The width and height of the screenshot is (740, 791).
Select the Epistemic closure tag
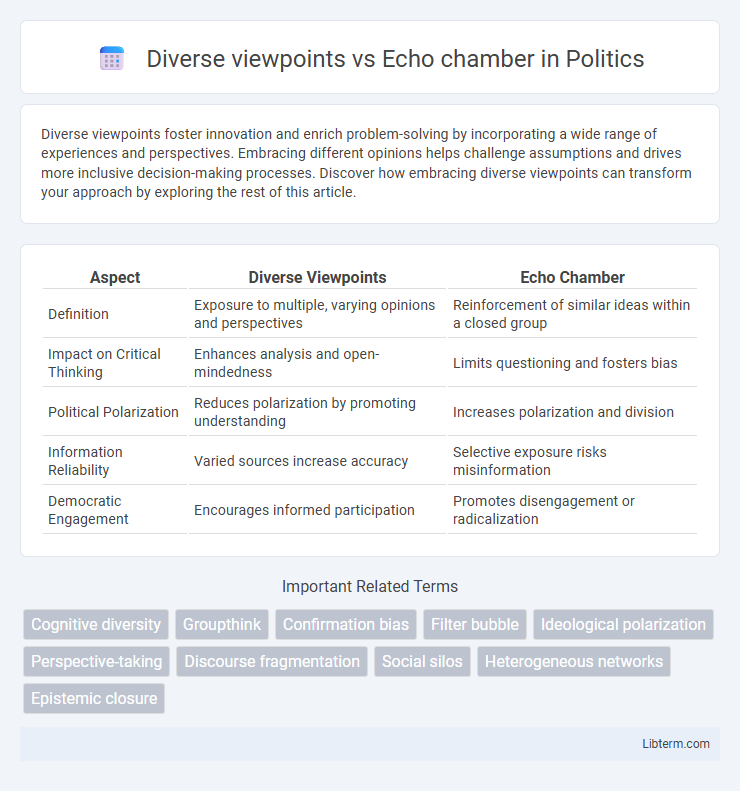click(x=94, y=698)
